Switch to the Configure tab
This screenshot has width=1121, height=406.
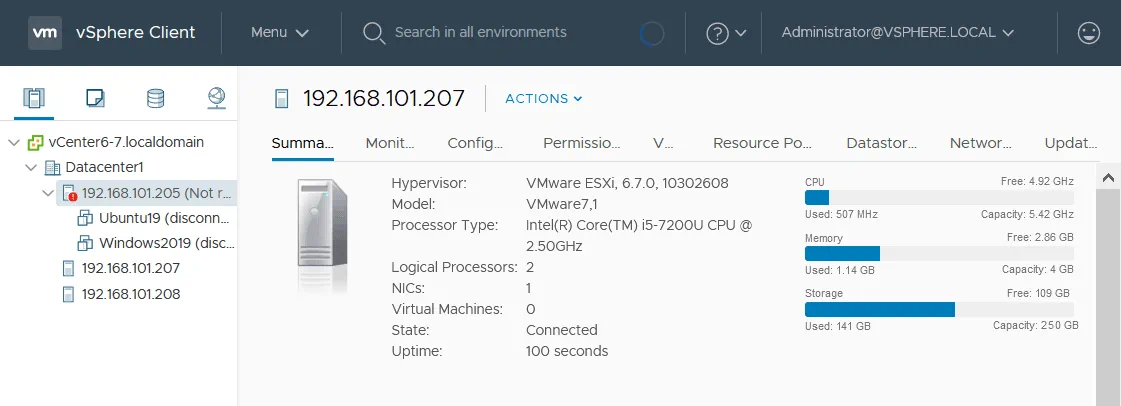coord(476,143)
